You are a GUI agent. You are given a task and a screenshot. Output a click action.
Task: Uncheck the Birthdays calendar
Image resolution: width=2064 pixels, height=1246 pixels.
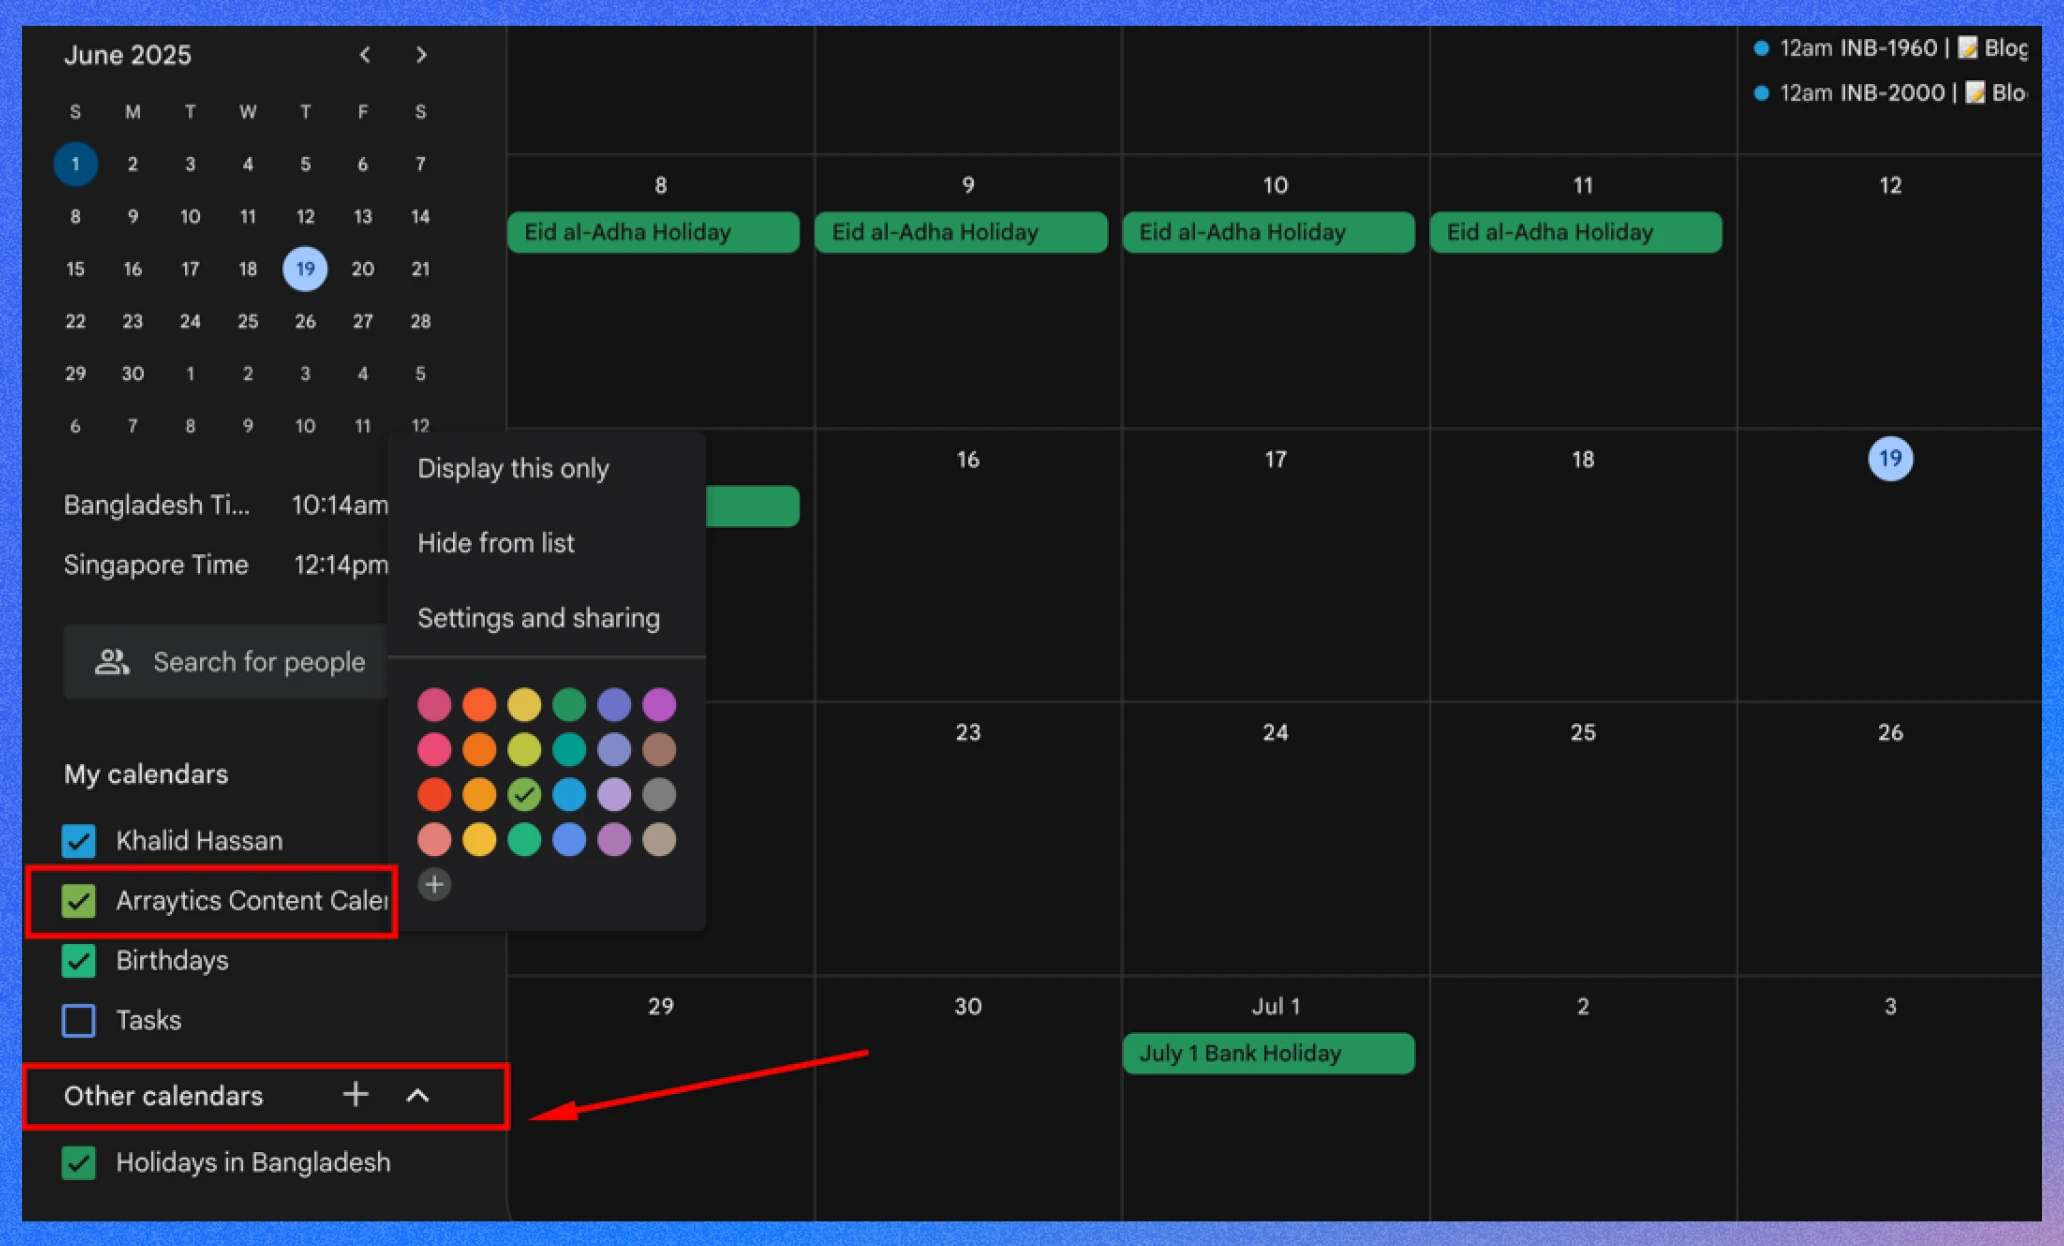[x=79, y=961]
